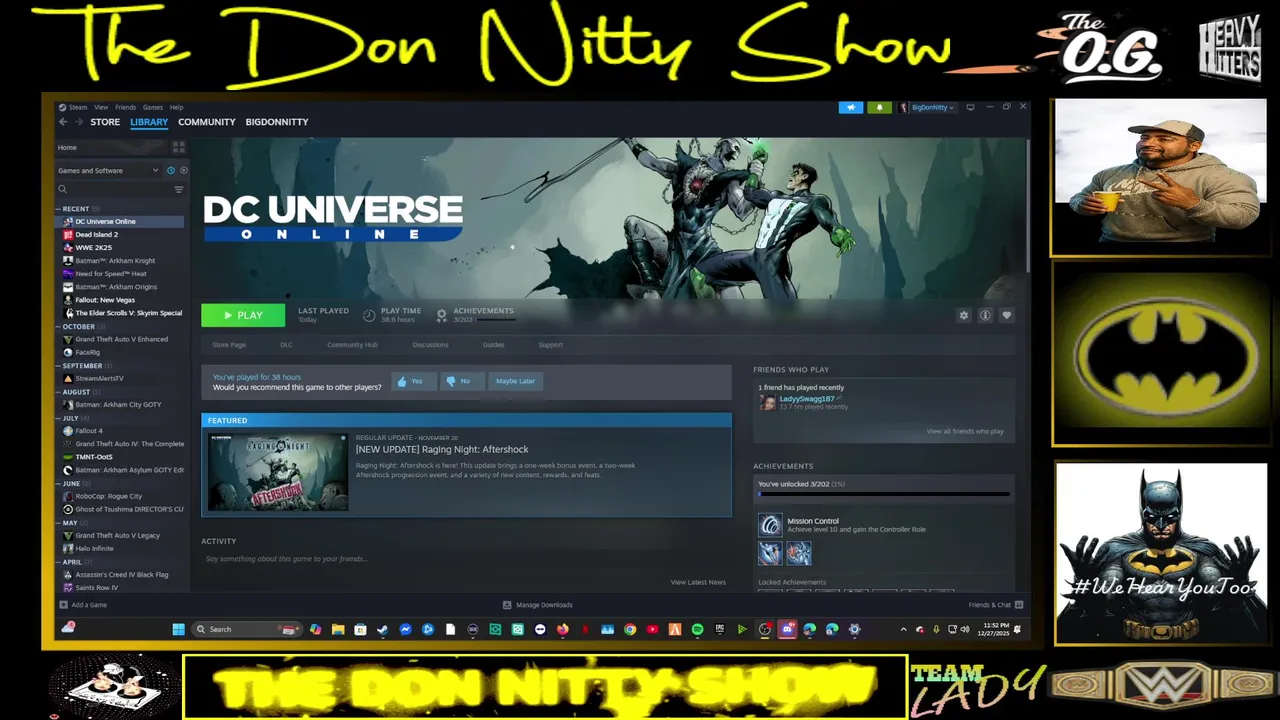Click the Mission Control achievement icon
The height and width of the screenshot is (720, 1280).
pos(770,525)
